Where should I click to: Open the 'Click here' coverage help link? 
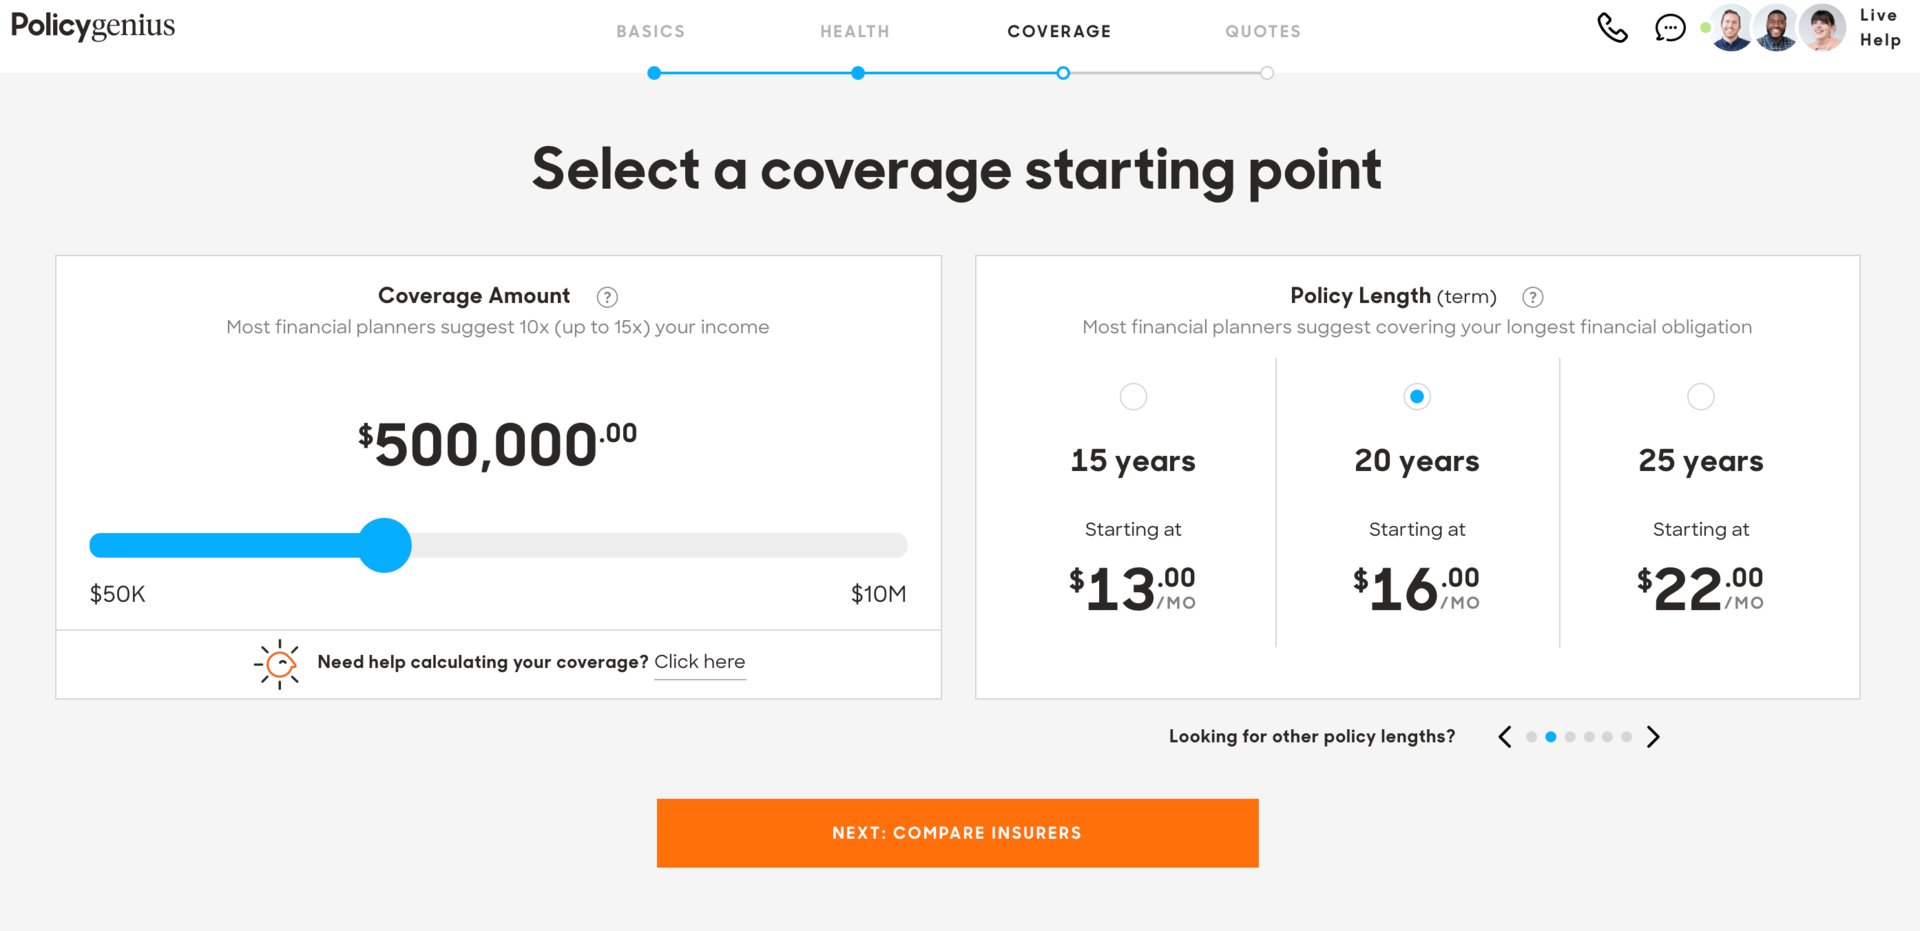pos(700,662)
